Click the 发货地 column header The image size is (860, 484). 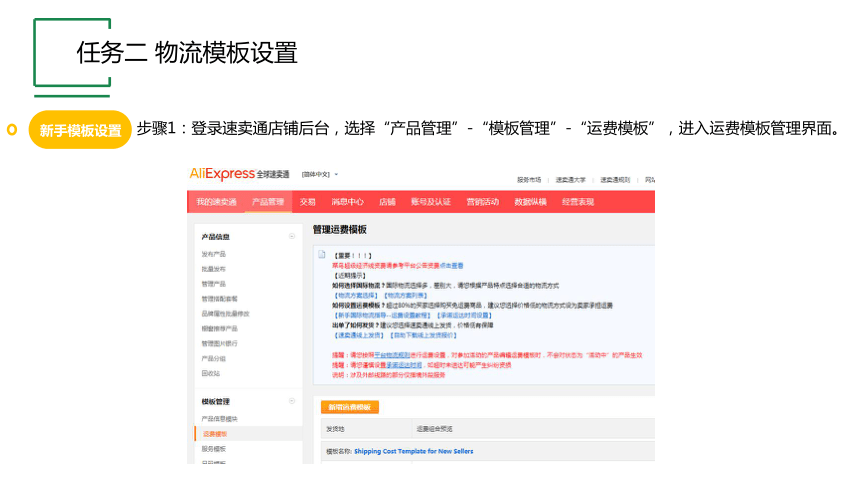(335, 429)
